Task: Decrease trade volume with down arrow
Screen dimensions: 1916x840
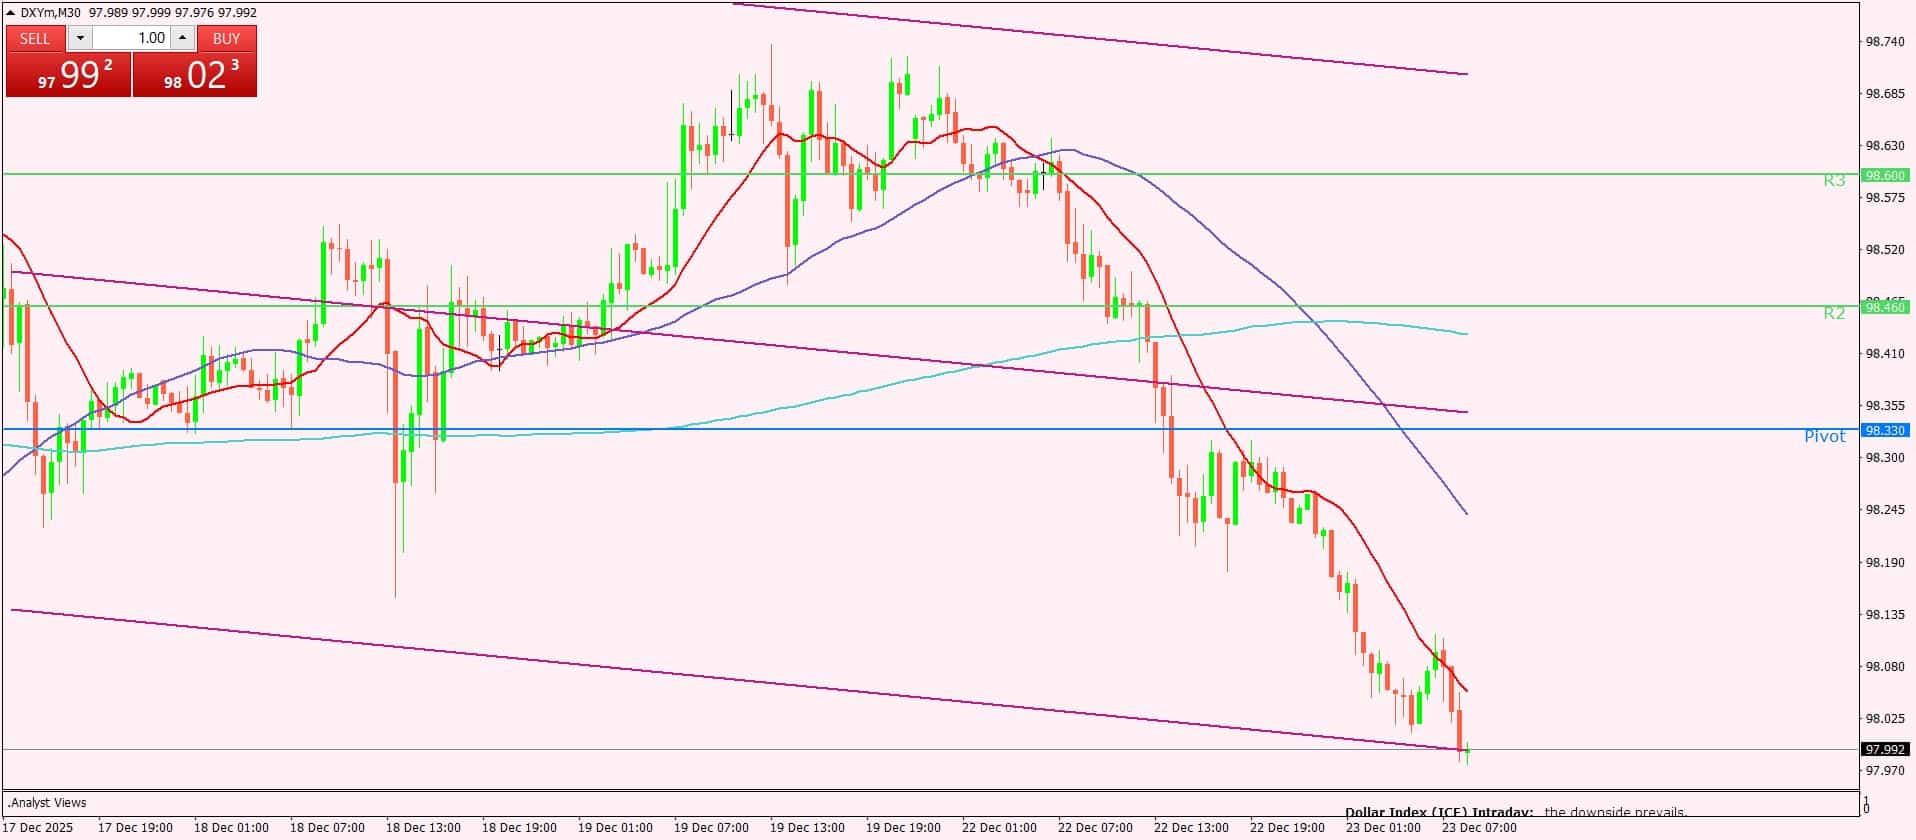Action: click(80, 38)
